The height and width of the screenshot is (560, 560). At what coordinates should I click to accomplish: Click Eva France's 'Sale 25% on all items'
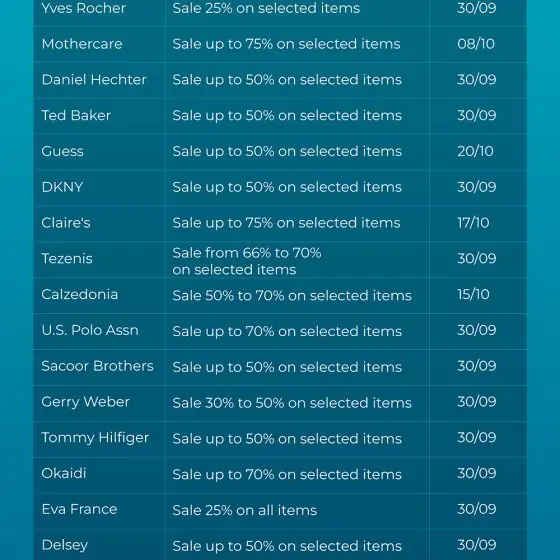(245, 510)
